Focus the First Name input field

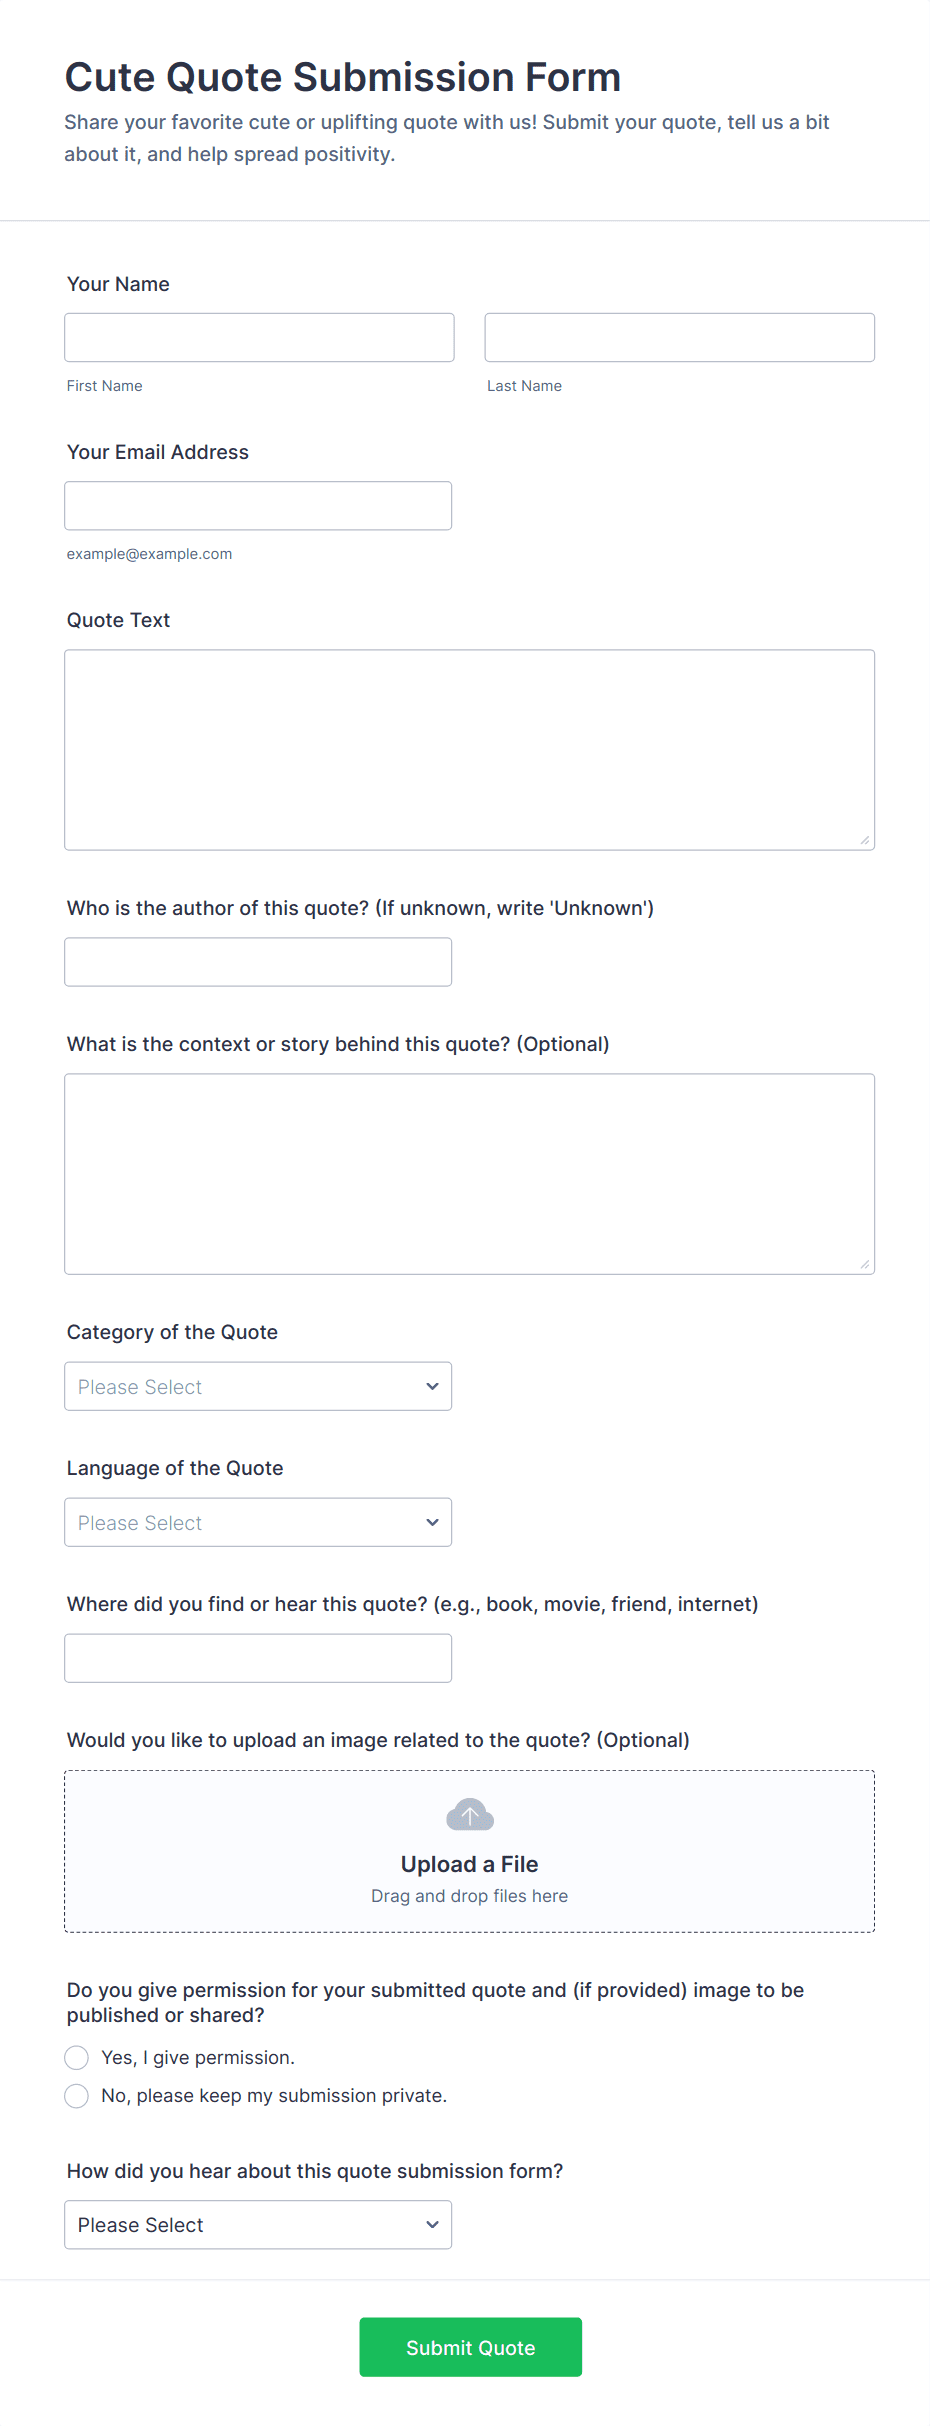[x=259, y=337]
